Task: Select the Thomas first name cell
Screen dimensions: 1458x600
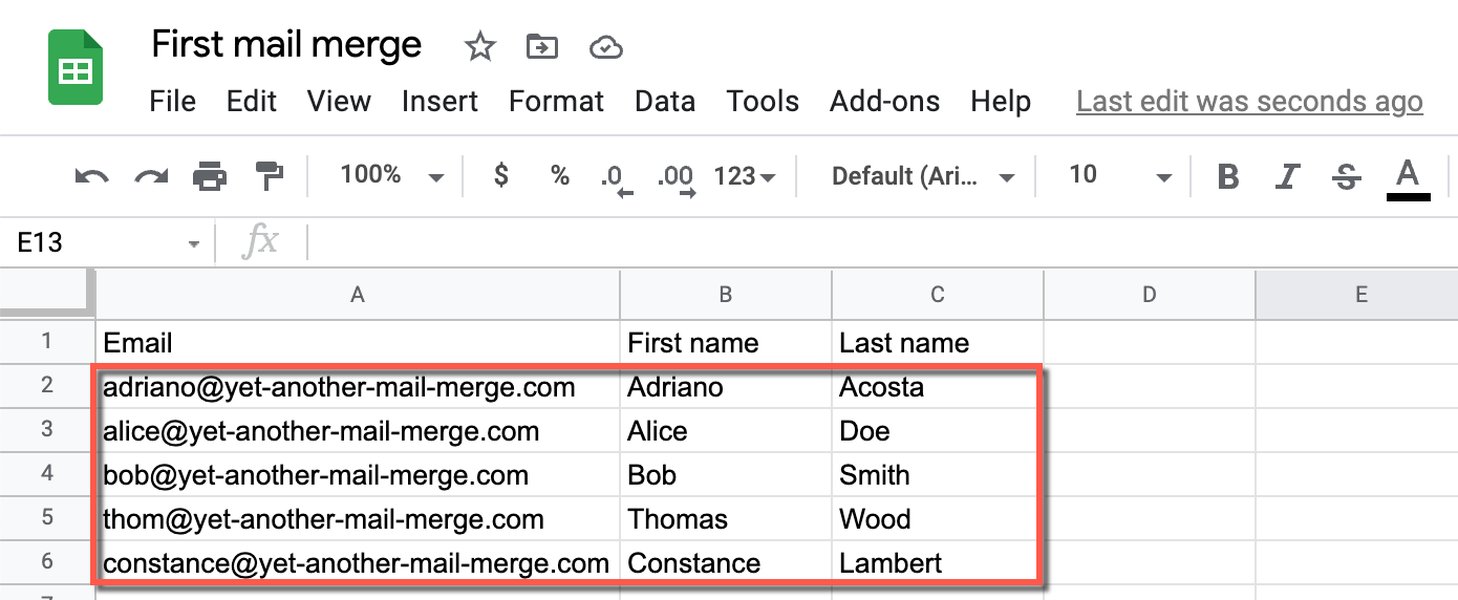Action: 726,518
